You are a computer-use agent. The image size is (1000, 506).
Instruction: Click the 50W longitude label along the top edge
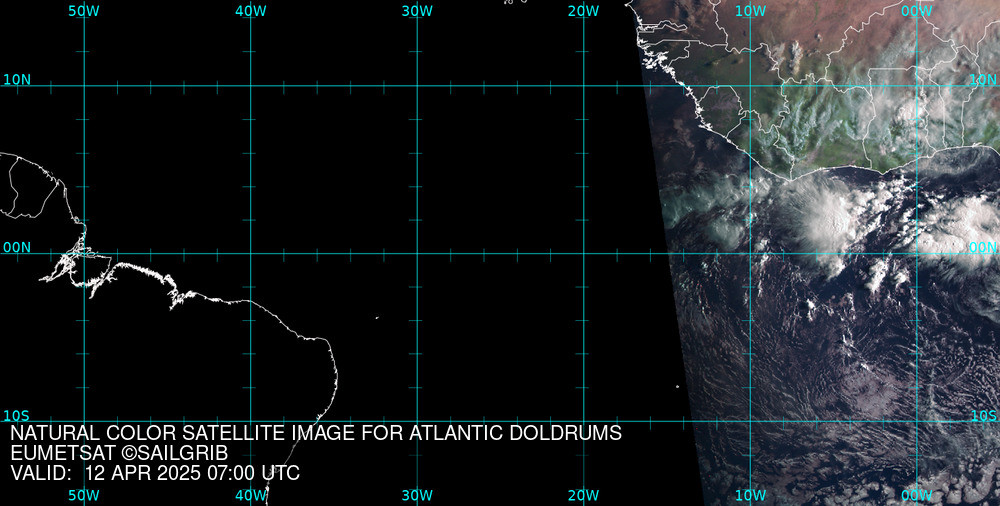click(84, 11)
